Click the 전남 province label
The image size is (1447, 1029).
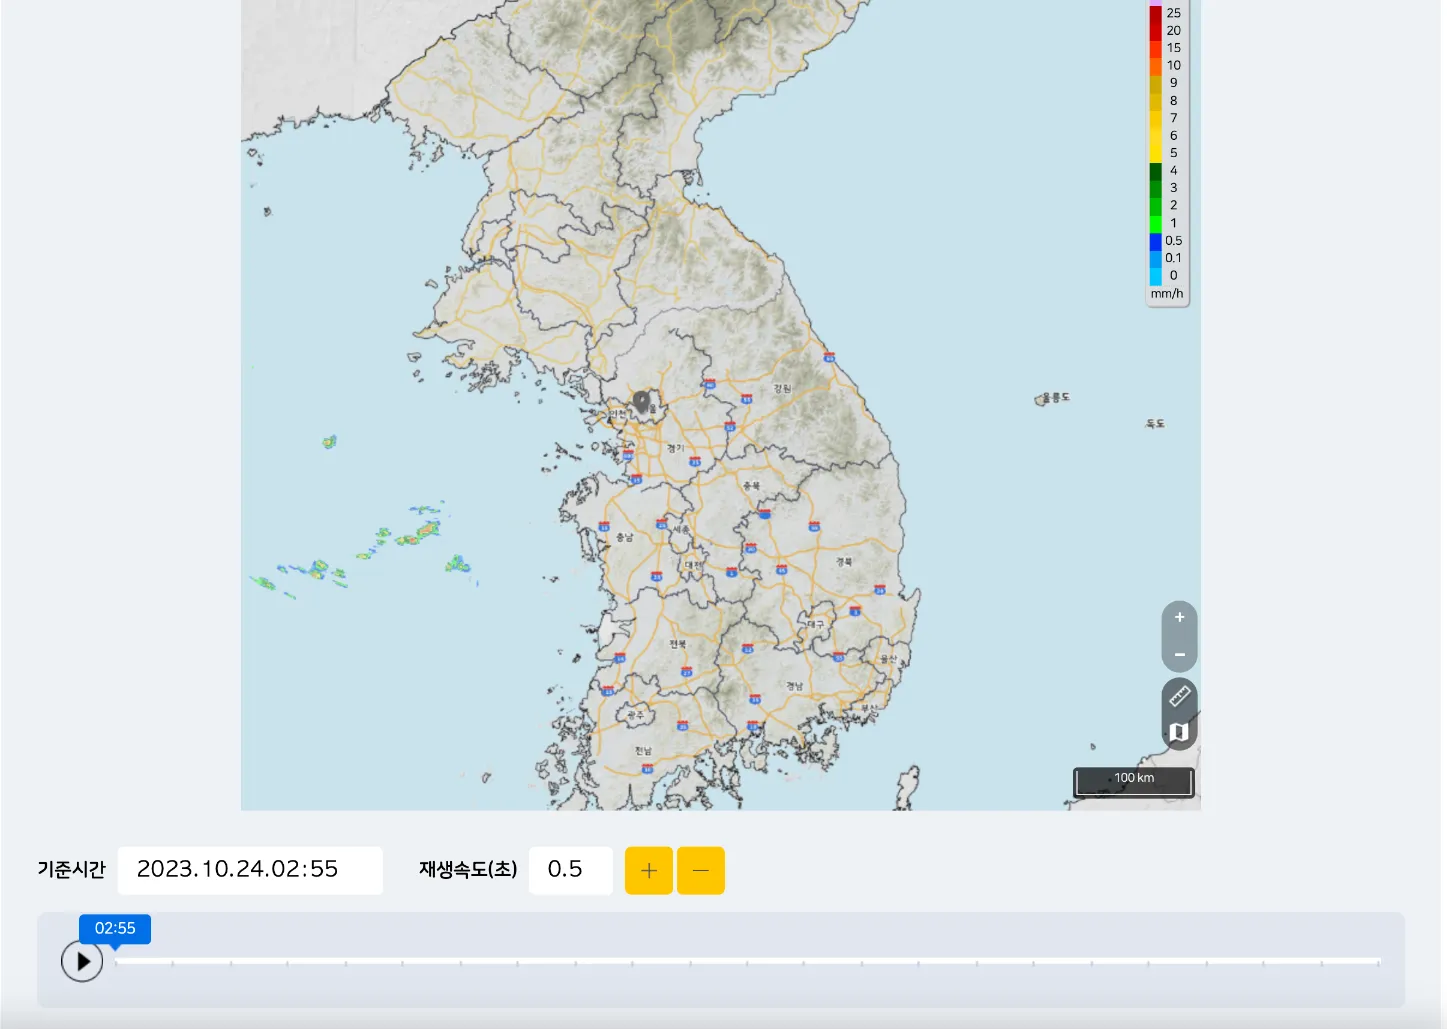point(643,750)
